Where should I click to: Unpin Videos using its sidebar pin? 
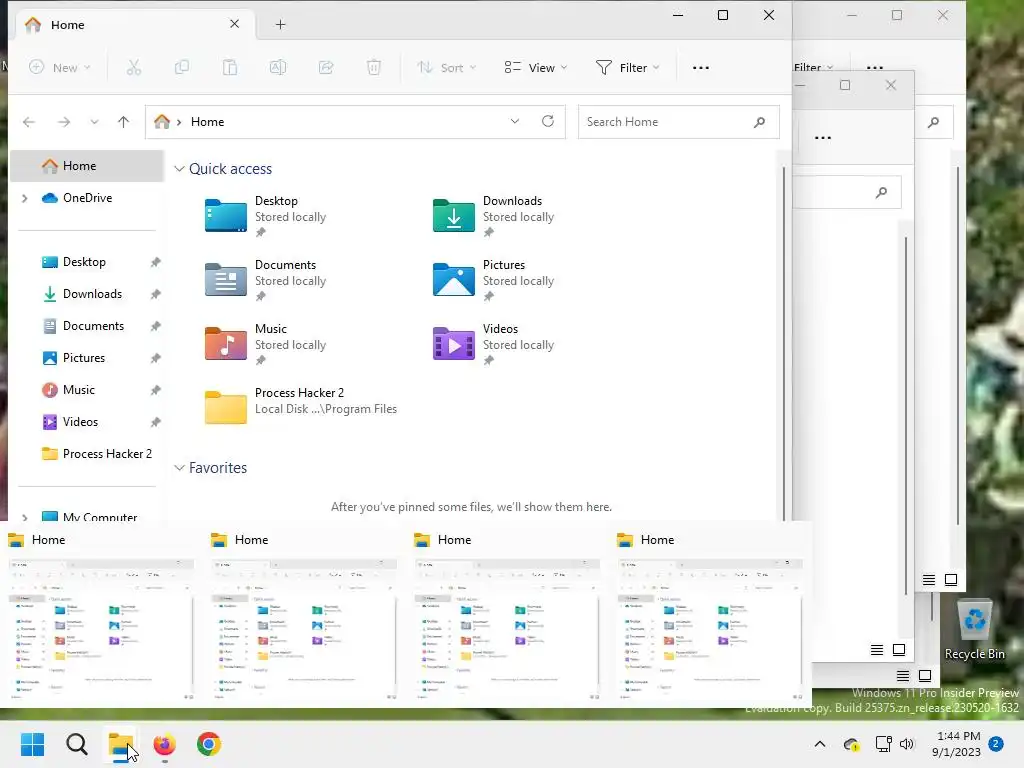point(155,422)
